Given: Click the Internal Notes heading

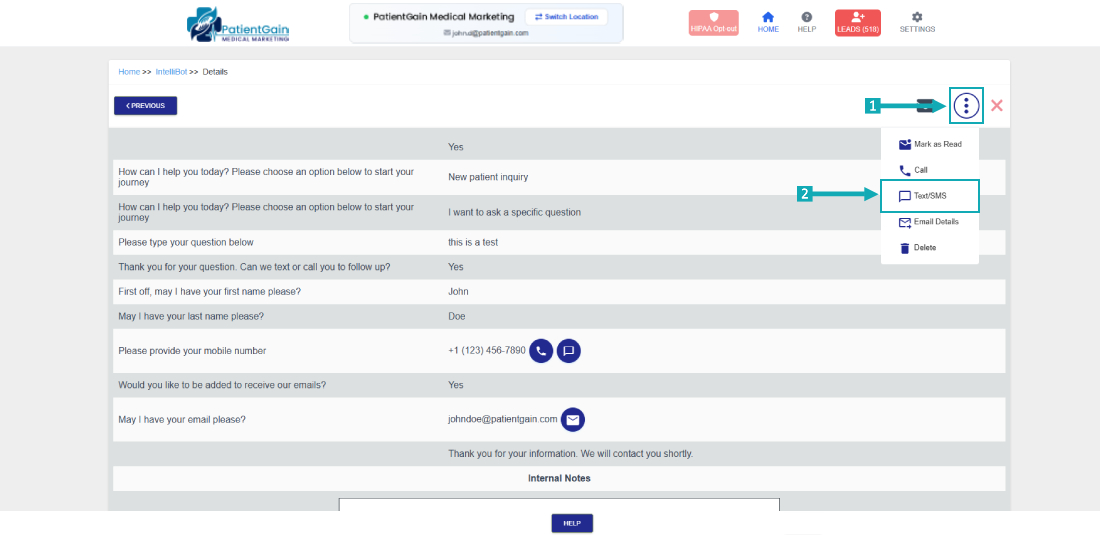Looking at the screenshot, I should 559,479.
